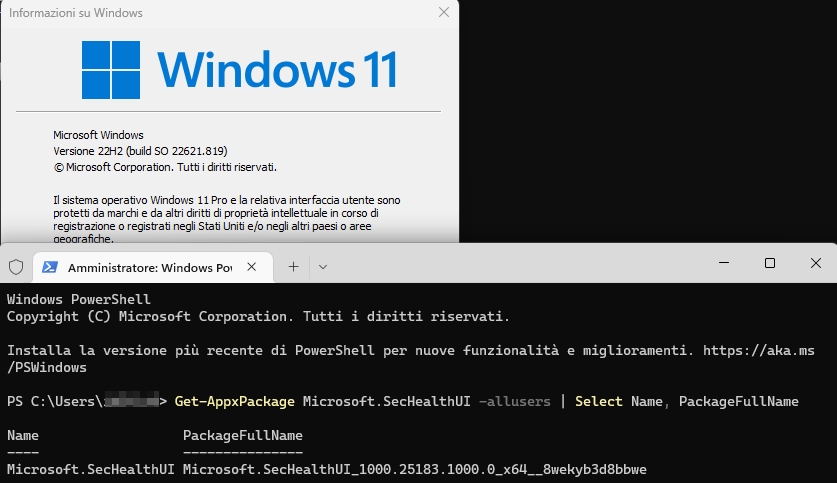Screen dimensions: 837x483
Task: Click the 'Microsoft.SecHealthUI' argument in command line
Action: pyautogui.click(x=386, y=401)
